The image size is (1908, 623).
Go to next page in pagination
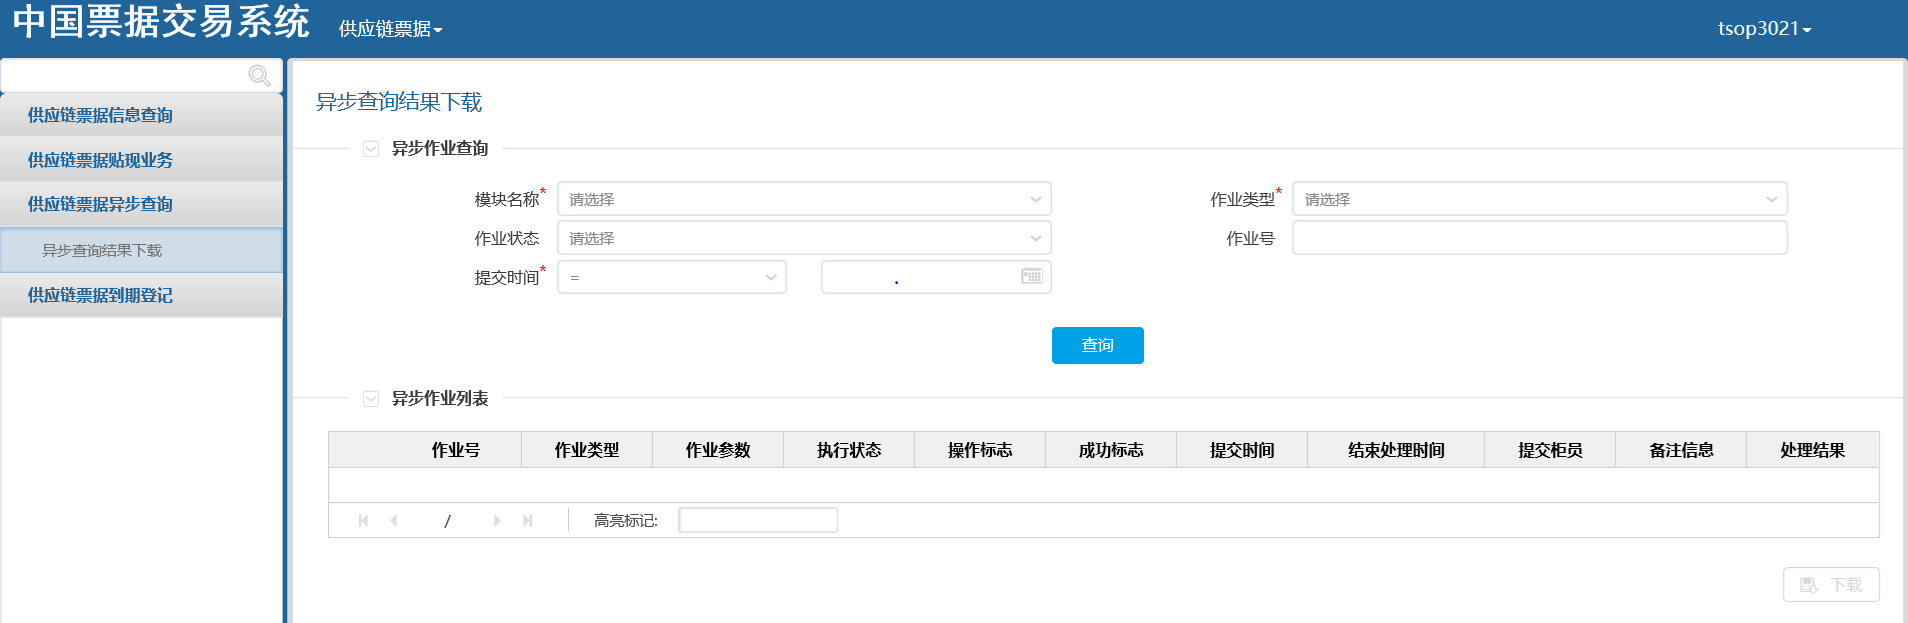[497, 520]
